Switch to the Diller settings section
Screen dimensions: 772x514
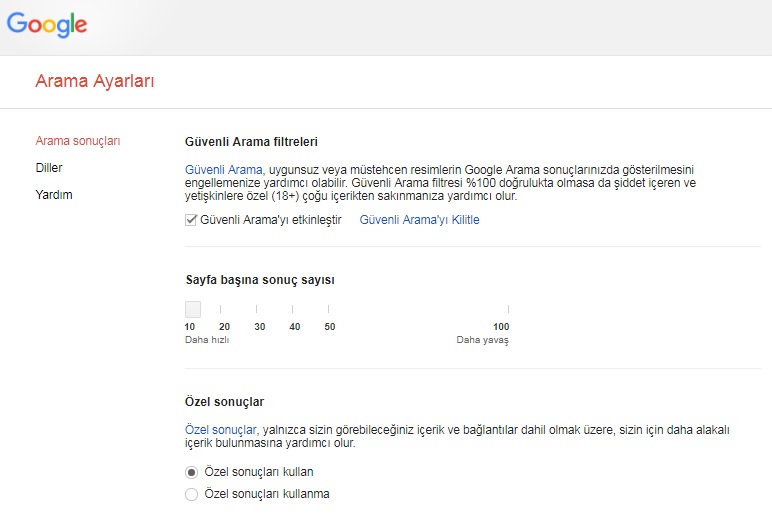point(49,168)
